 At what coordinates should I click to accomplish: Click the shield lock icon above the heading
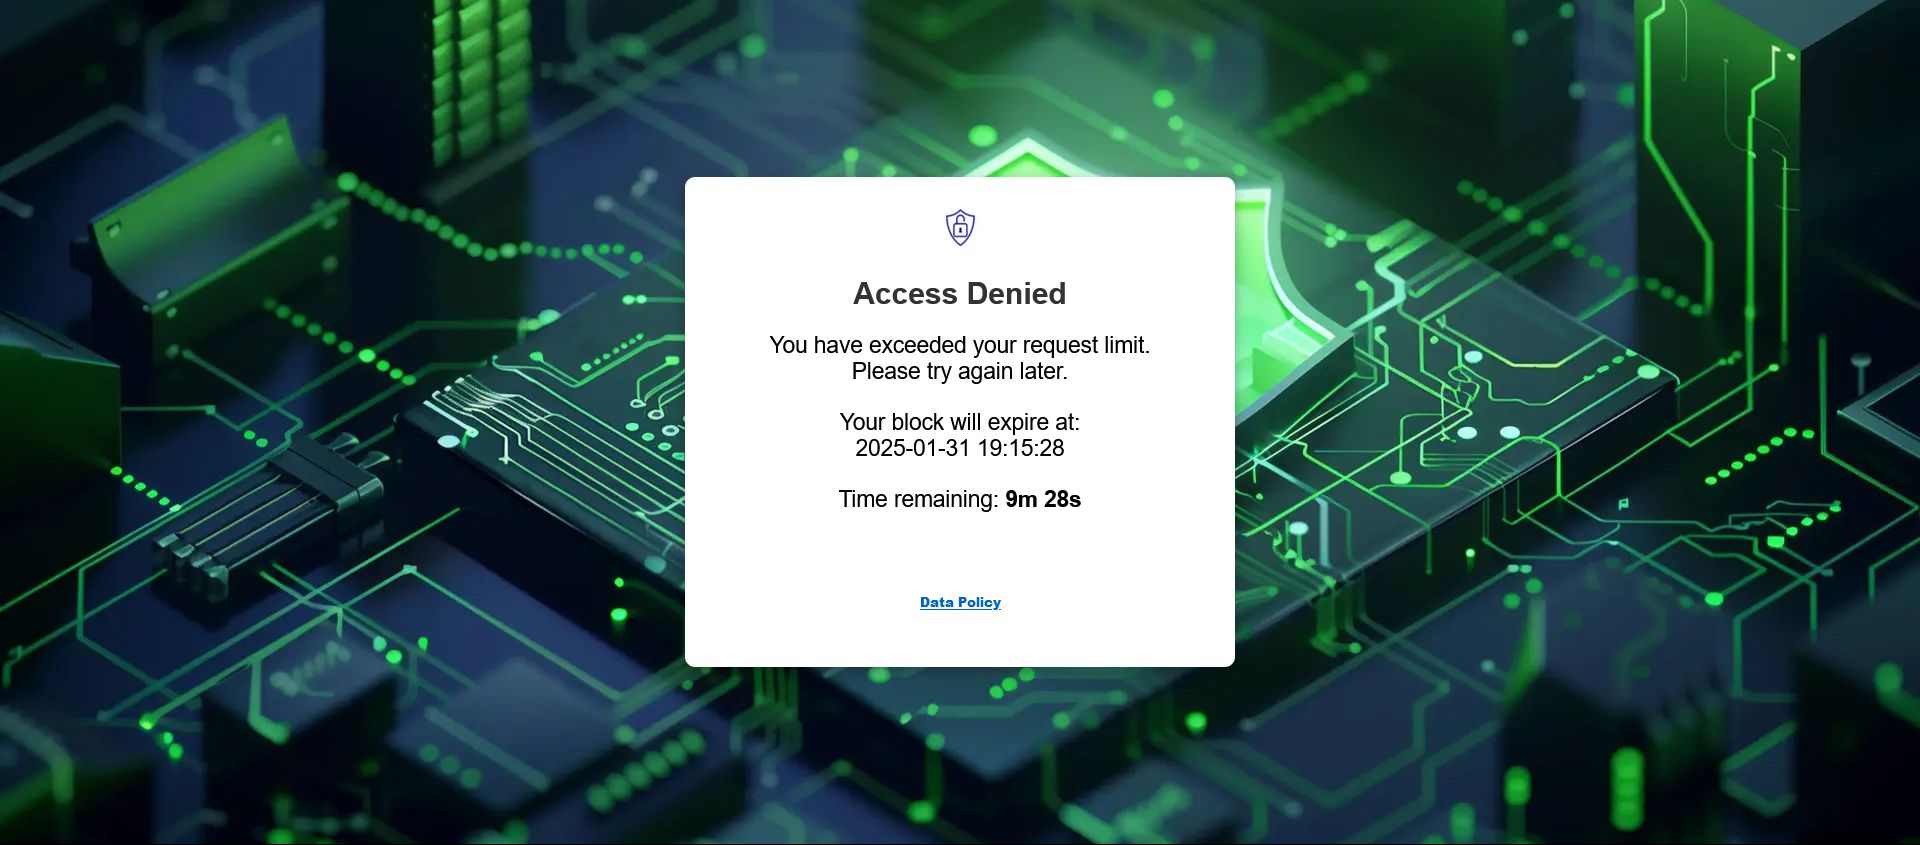(960, 227)
